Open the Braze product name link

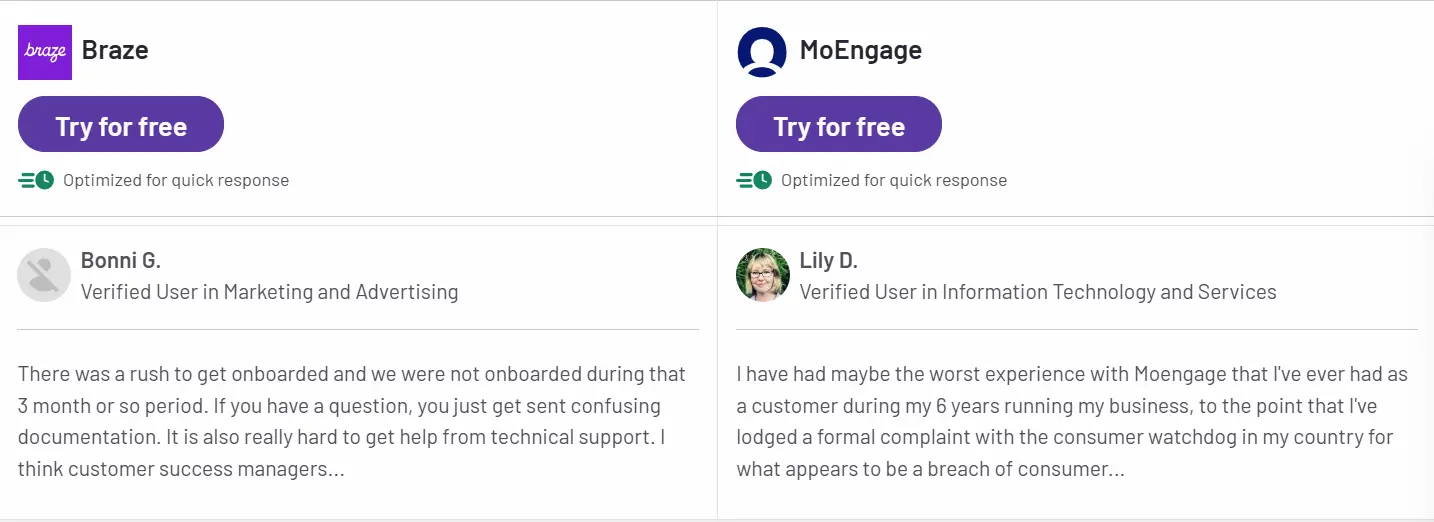[115, 50]
